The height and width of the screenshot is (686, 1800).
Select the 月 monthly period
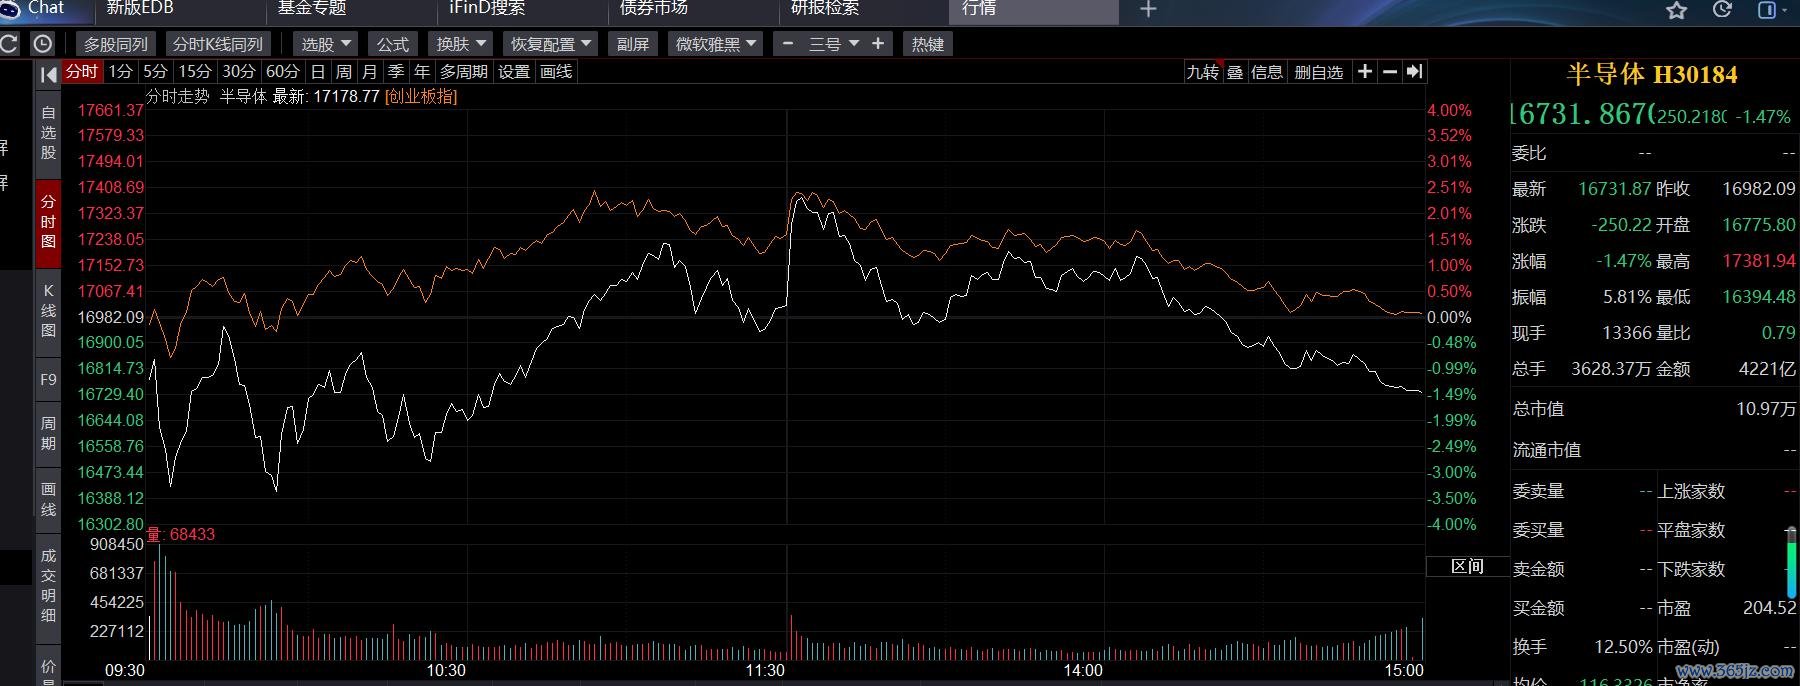pyautogui.click(x=370, y=72)
